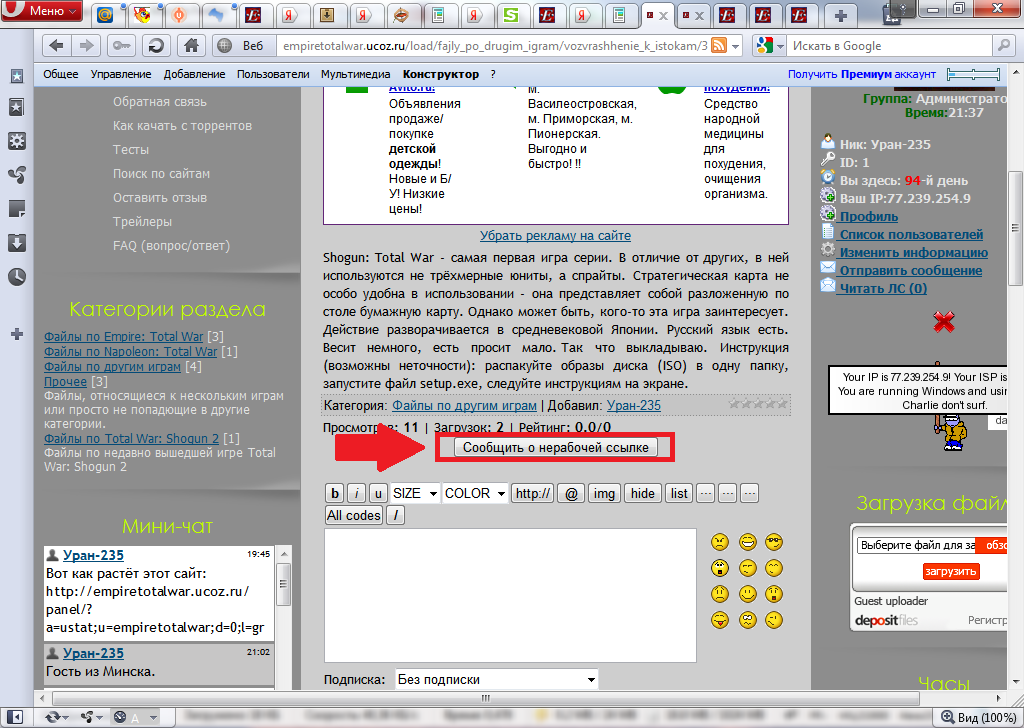
Task: Open the browser home page
Action: pyautogui.click(x=191, y=46)
